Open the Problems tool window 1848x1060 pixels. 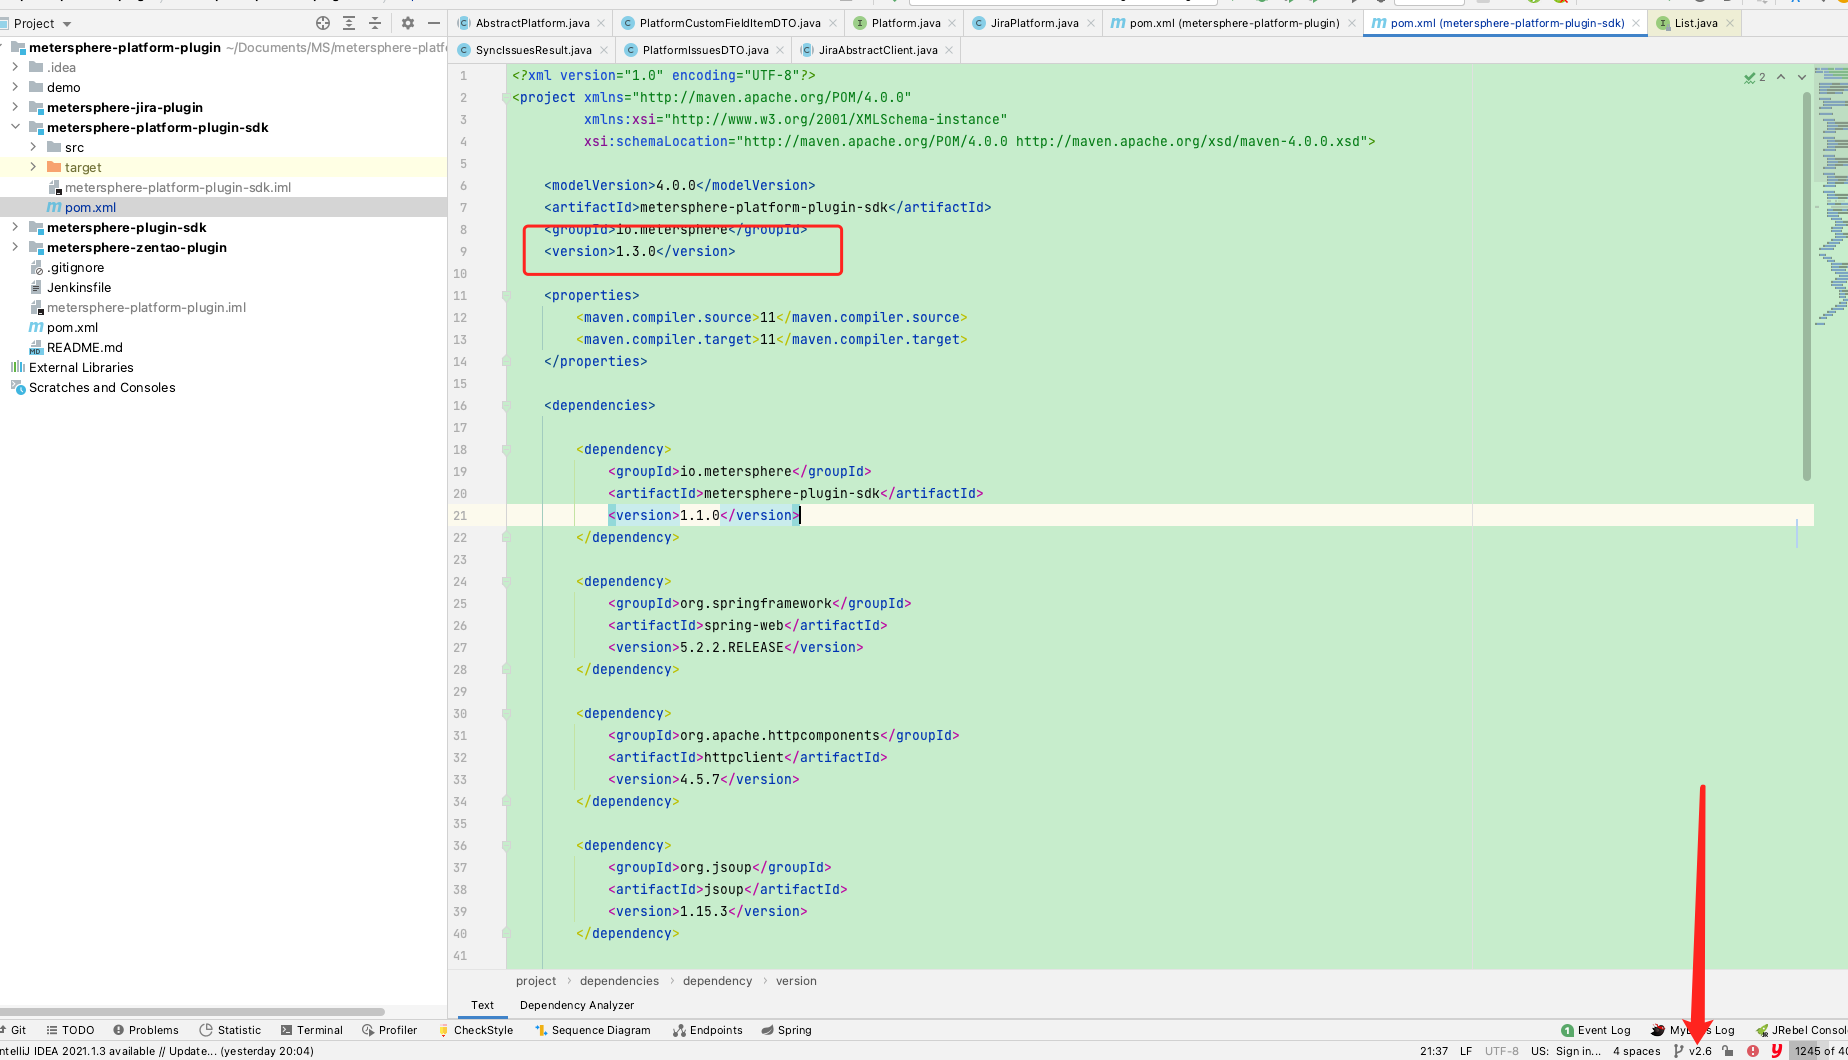coord(146,1030)
